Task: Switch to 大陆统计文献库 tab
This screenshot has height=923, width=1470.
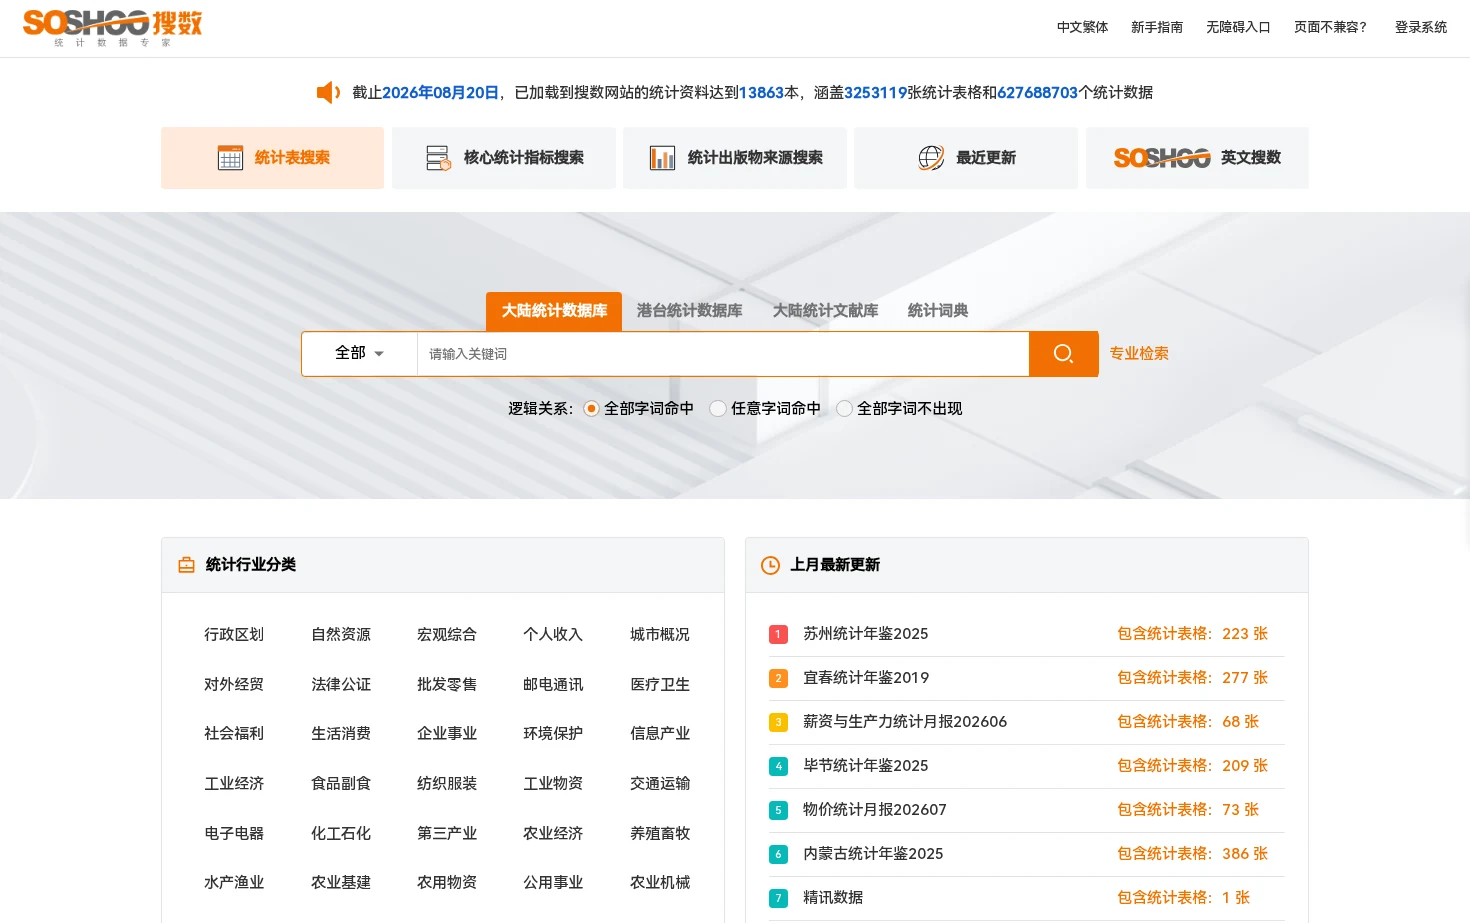Action: point(826,311)
